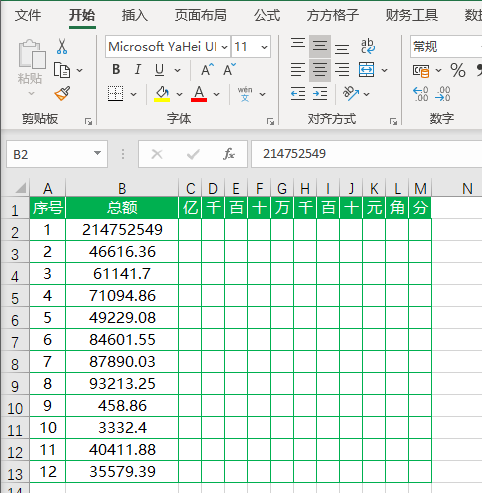This screenshot has height=493, width=482.
Task: Click the Wrap Text icon
Action: (368, 46)
